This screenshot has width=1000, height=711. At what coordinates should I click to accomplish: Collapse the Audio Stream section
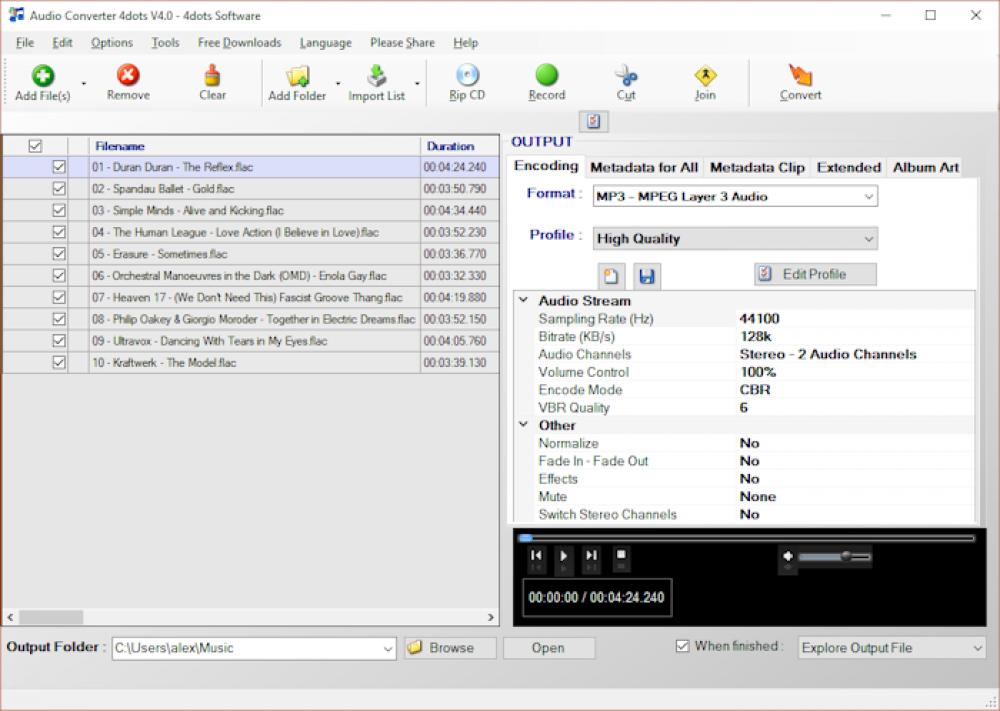[x=523, y=300]
